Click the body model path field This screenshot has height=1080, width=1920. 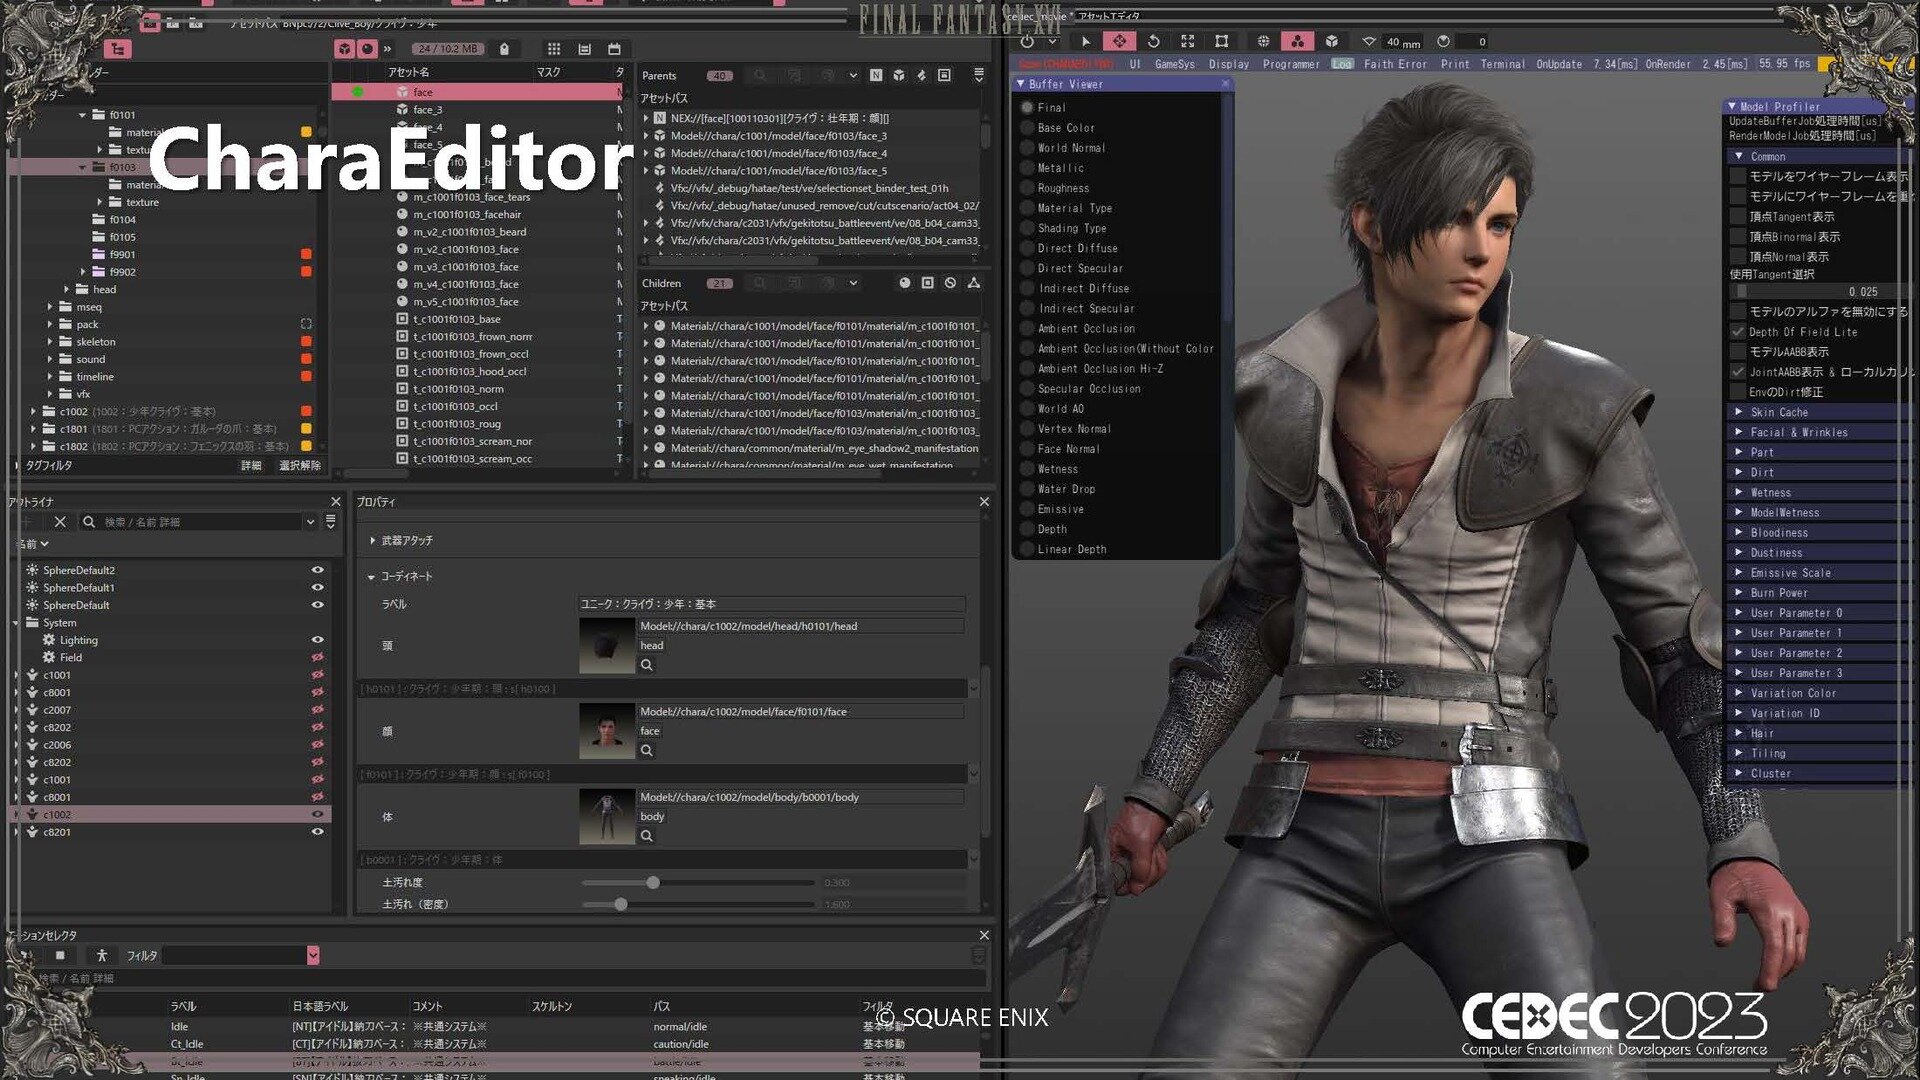(x=800, y=797)
